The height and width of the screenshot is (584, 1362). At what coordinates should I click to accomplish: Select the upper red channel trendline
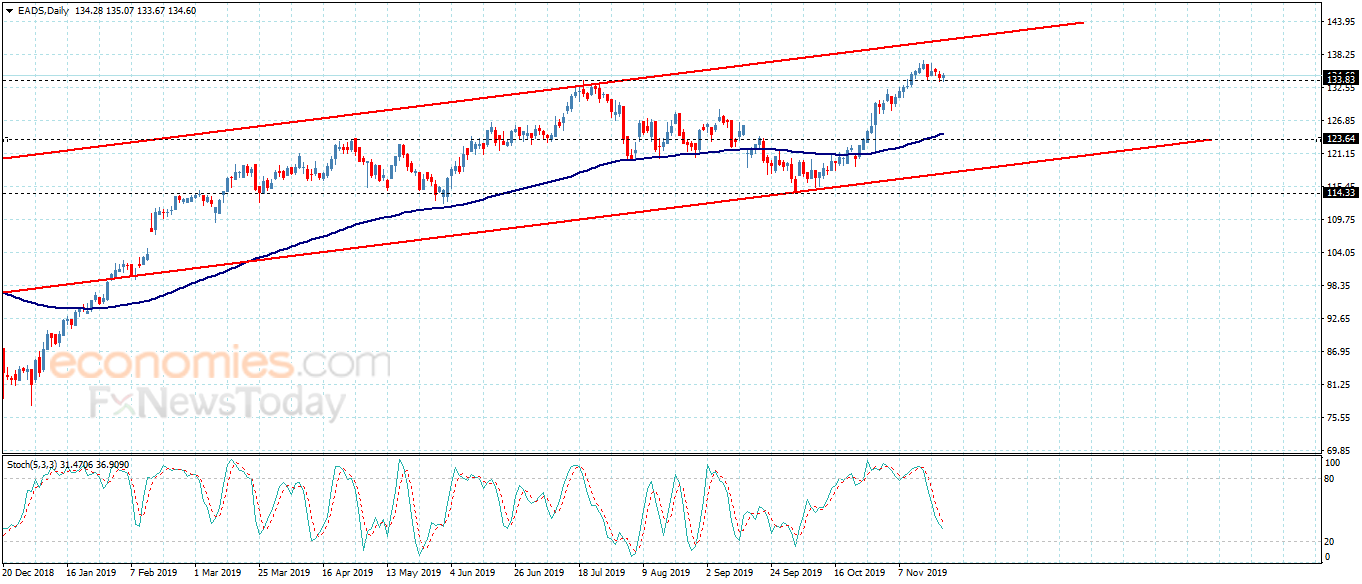[542, 90]
